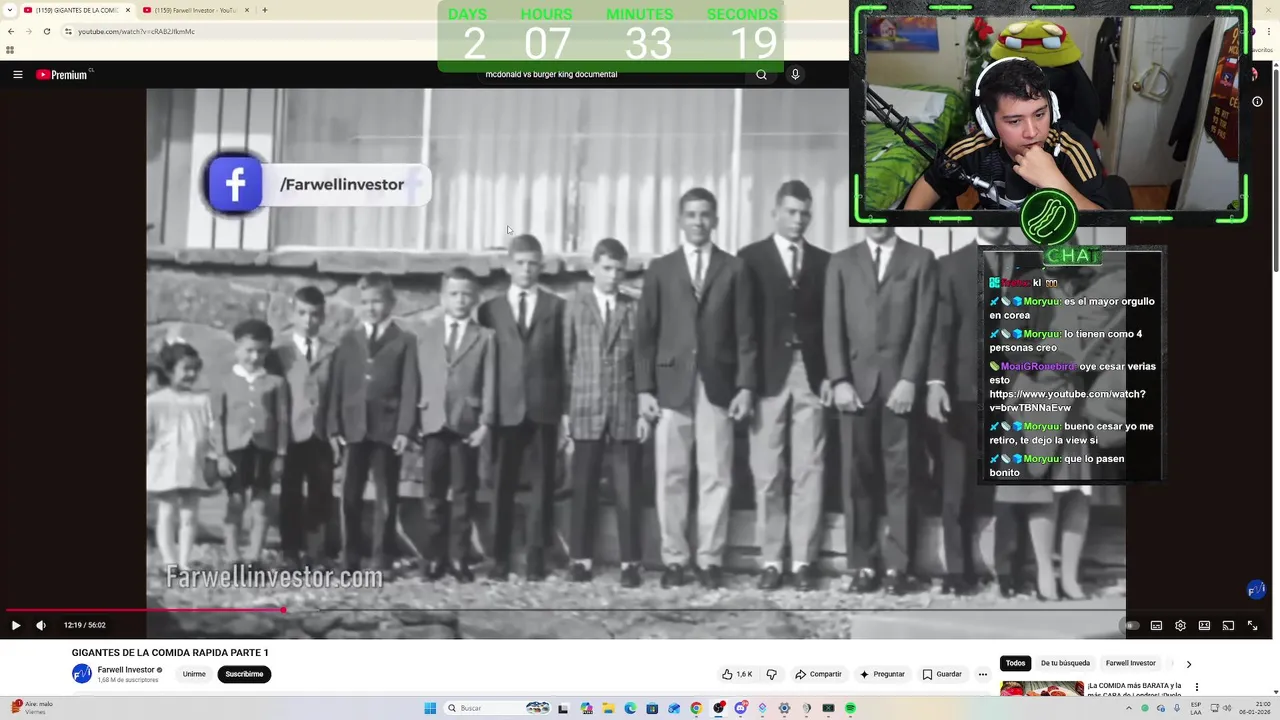
Task: Open the ESP LAA language switcher
Action: pyautogui.click(x=1196, y=708)
